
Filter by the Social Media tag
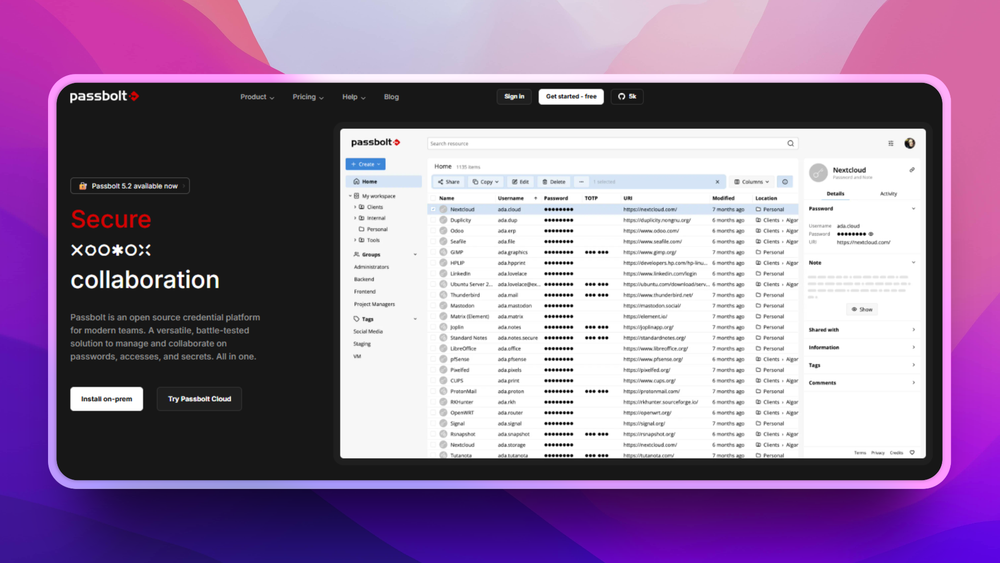pyautogui.click(x=368, y=332)
